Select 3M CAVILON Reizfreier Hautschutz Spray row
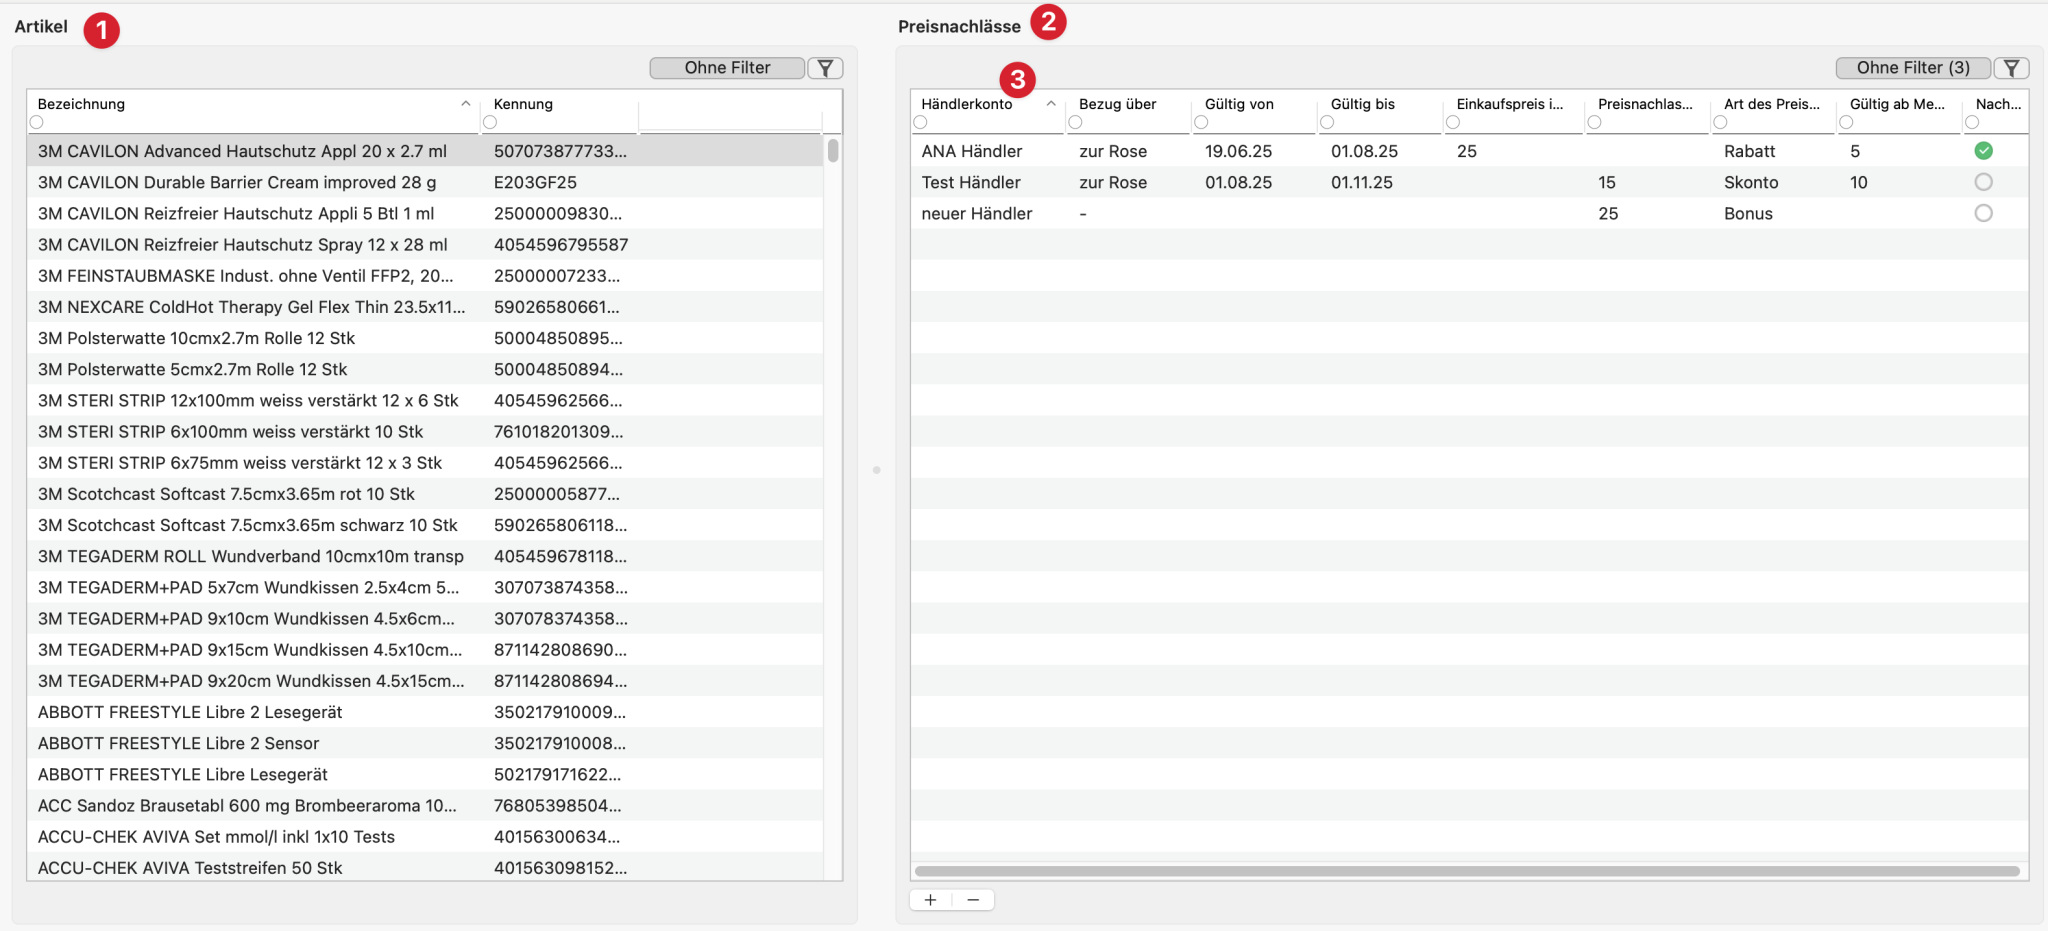 pos(425,244)
